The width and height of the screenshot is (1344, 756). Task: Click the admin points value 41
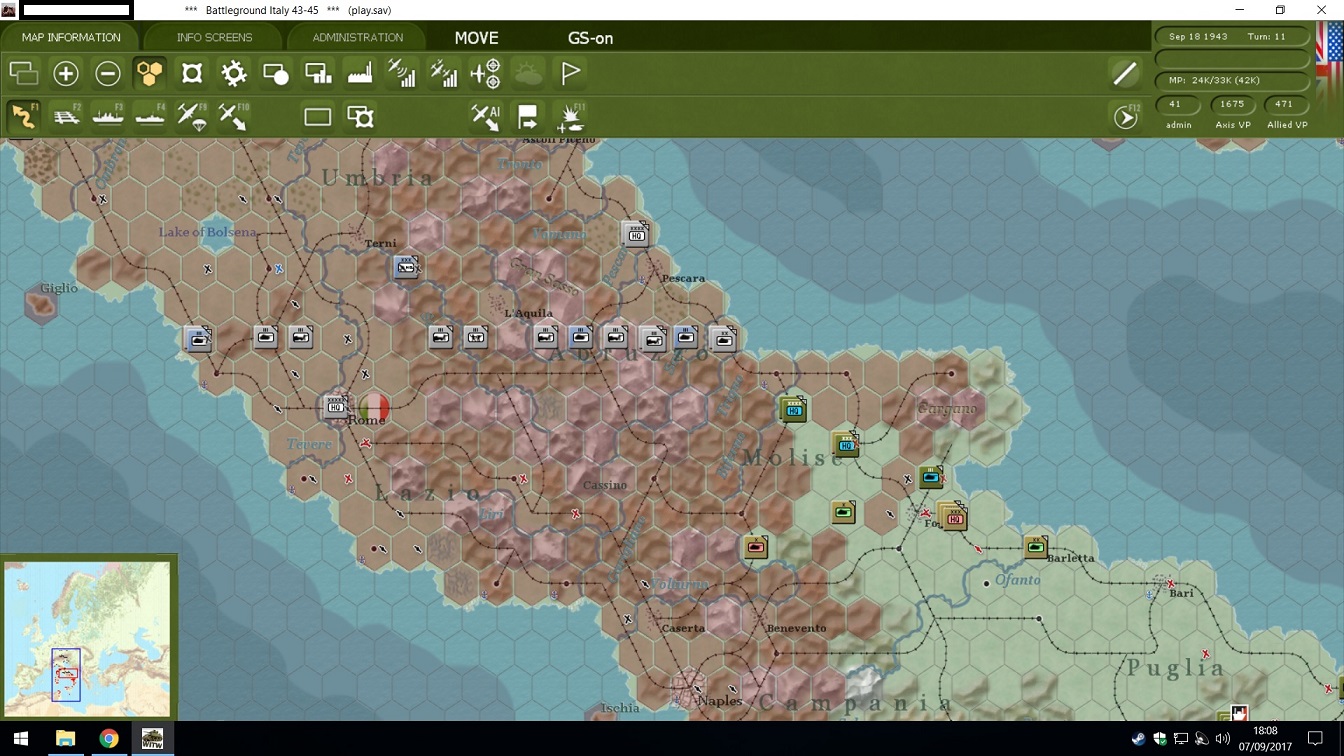click(x=1176, y=104)
